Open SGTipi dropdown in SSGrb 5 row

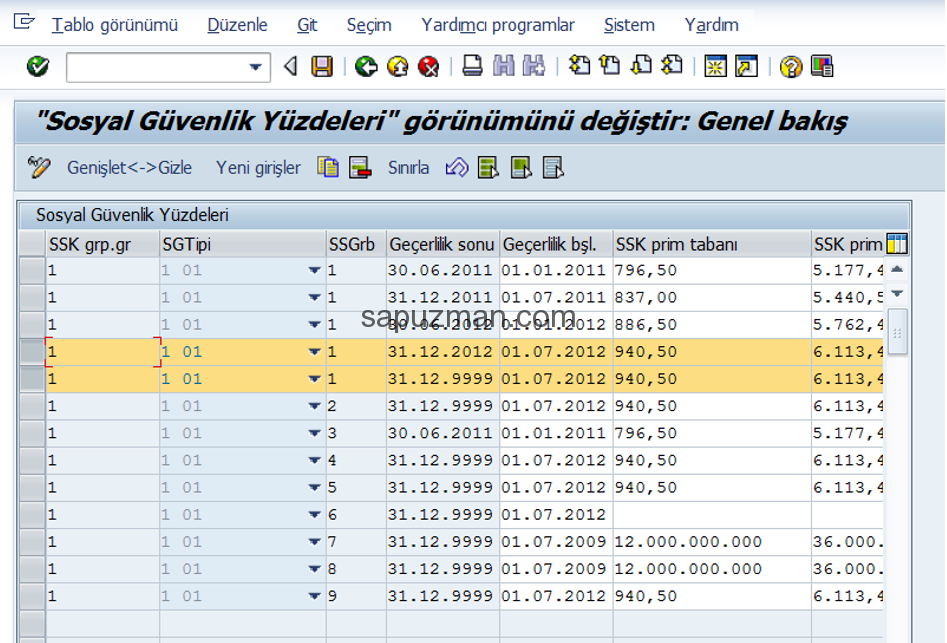pyautogui.click(x=314, y=488)
